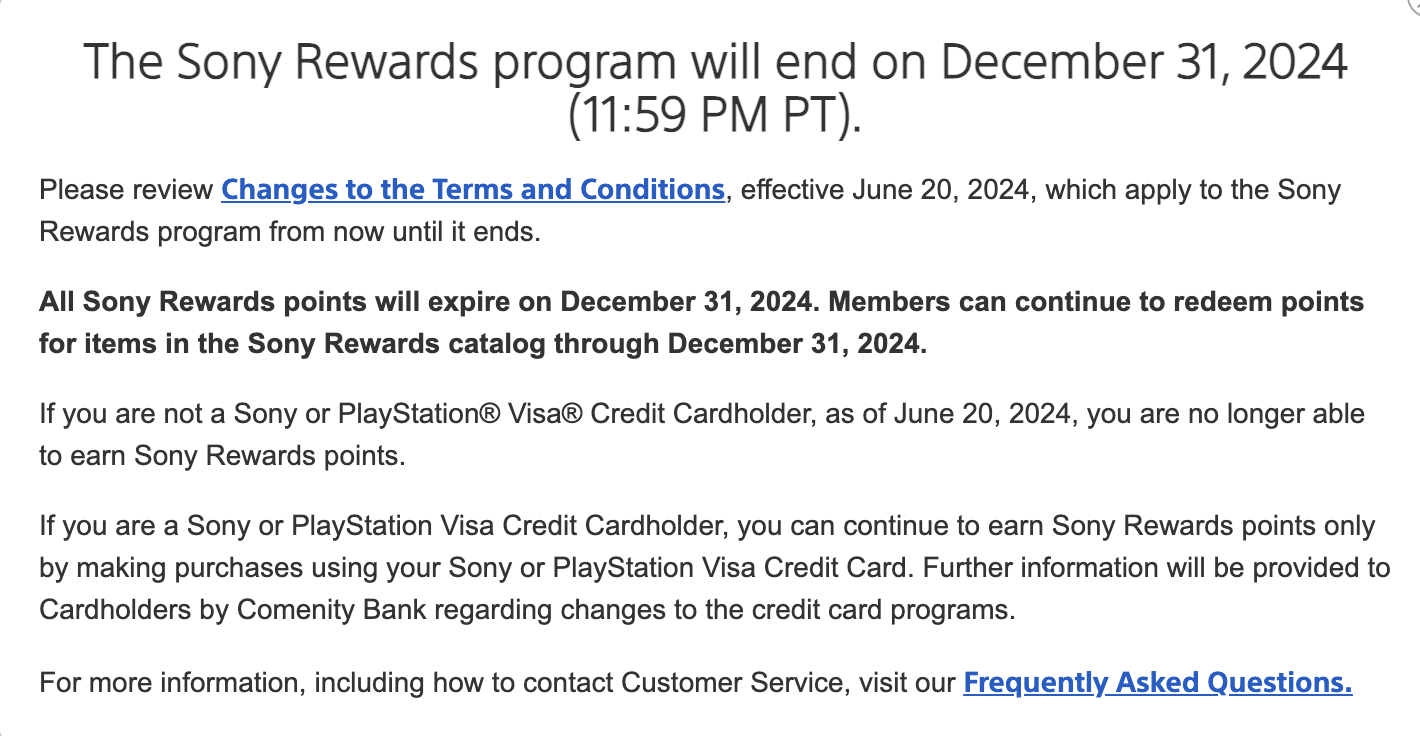The width and height of the screenshot is (1420, 736).
Task: Click the 'If you are not a Sony or PlayStation®' paragraph
Action: coord(702,434)
